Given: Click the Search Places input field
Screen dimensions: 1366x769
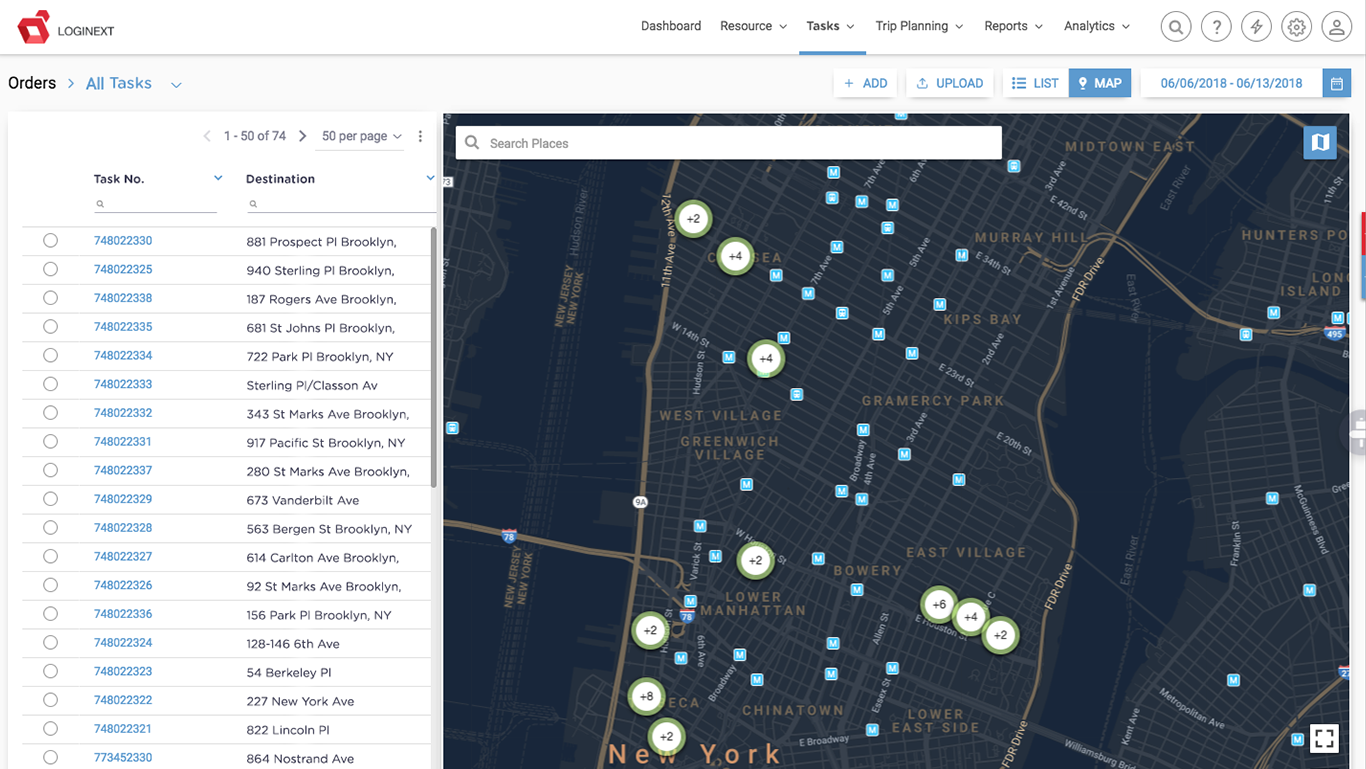Looking at the screenshot, I should [x=740, y=143].
